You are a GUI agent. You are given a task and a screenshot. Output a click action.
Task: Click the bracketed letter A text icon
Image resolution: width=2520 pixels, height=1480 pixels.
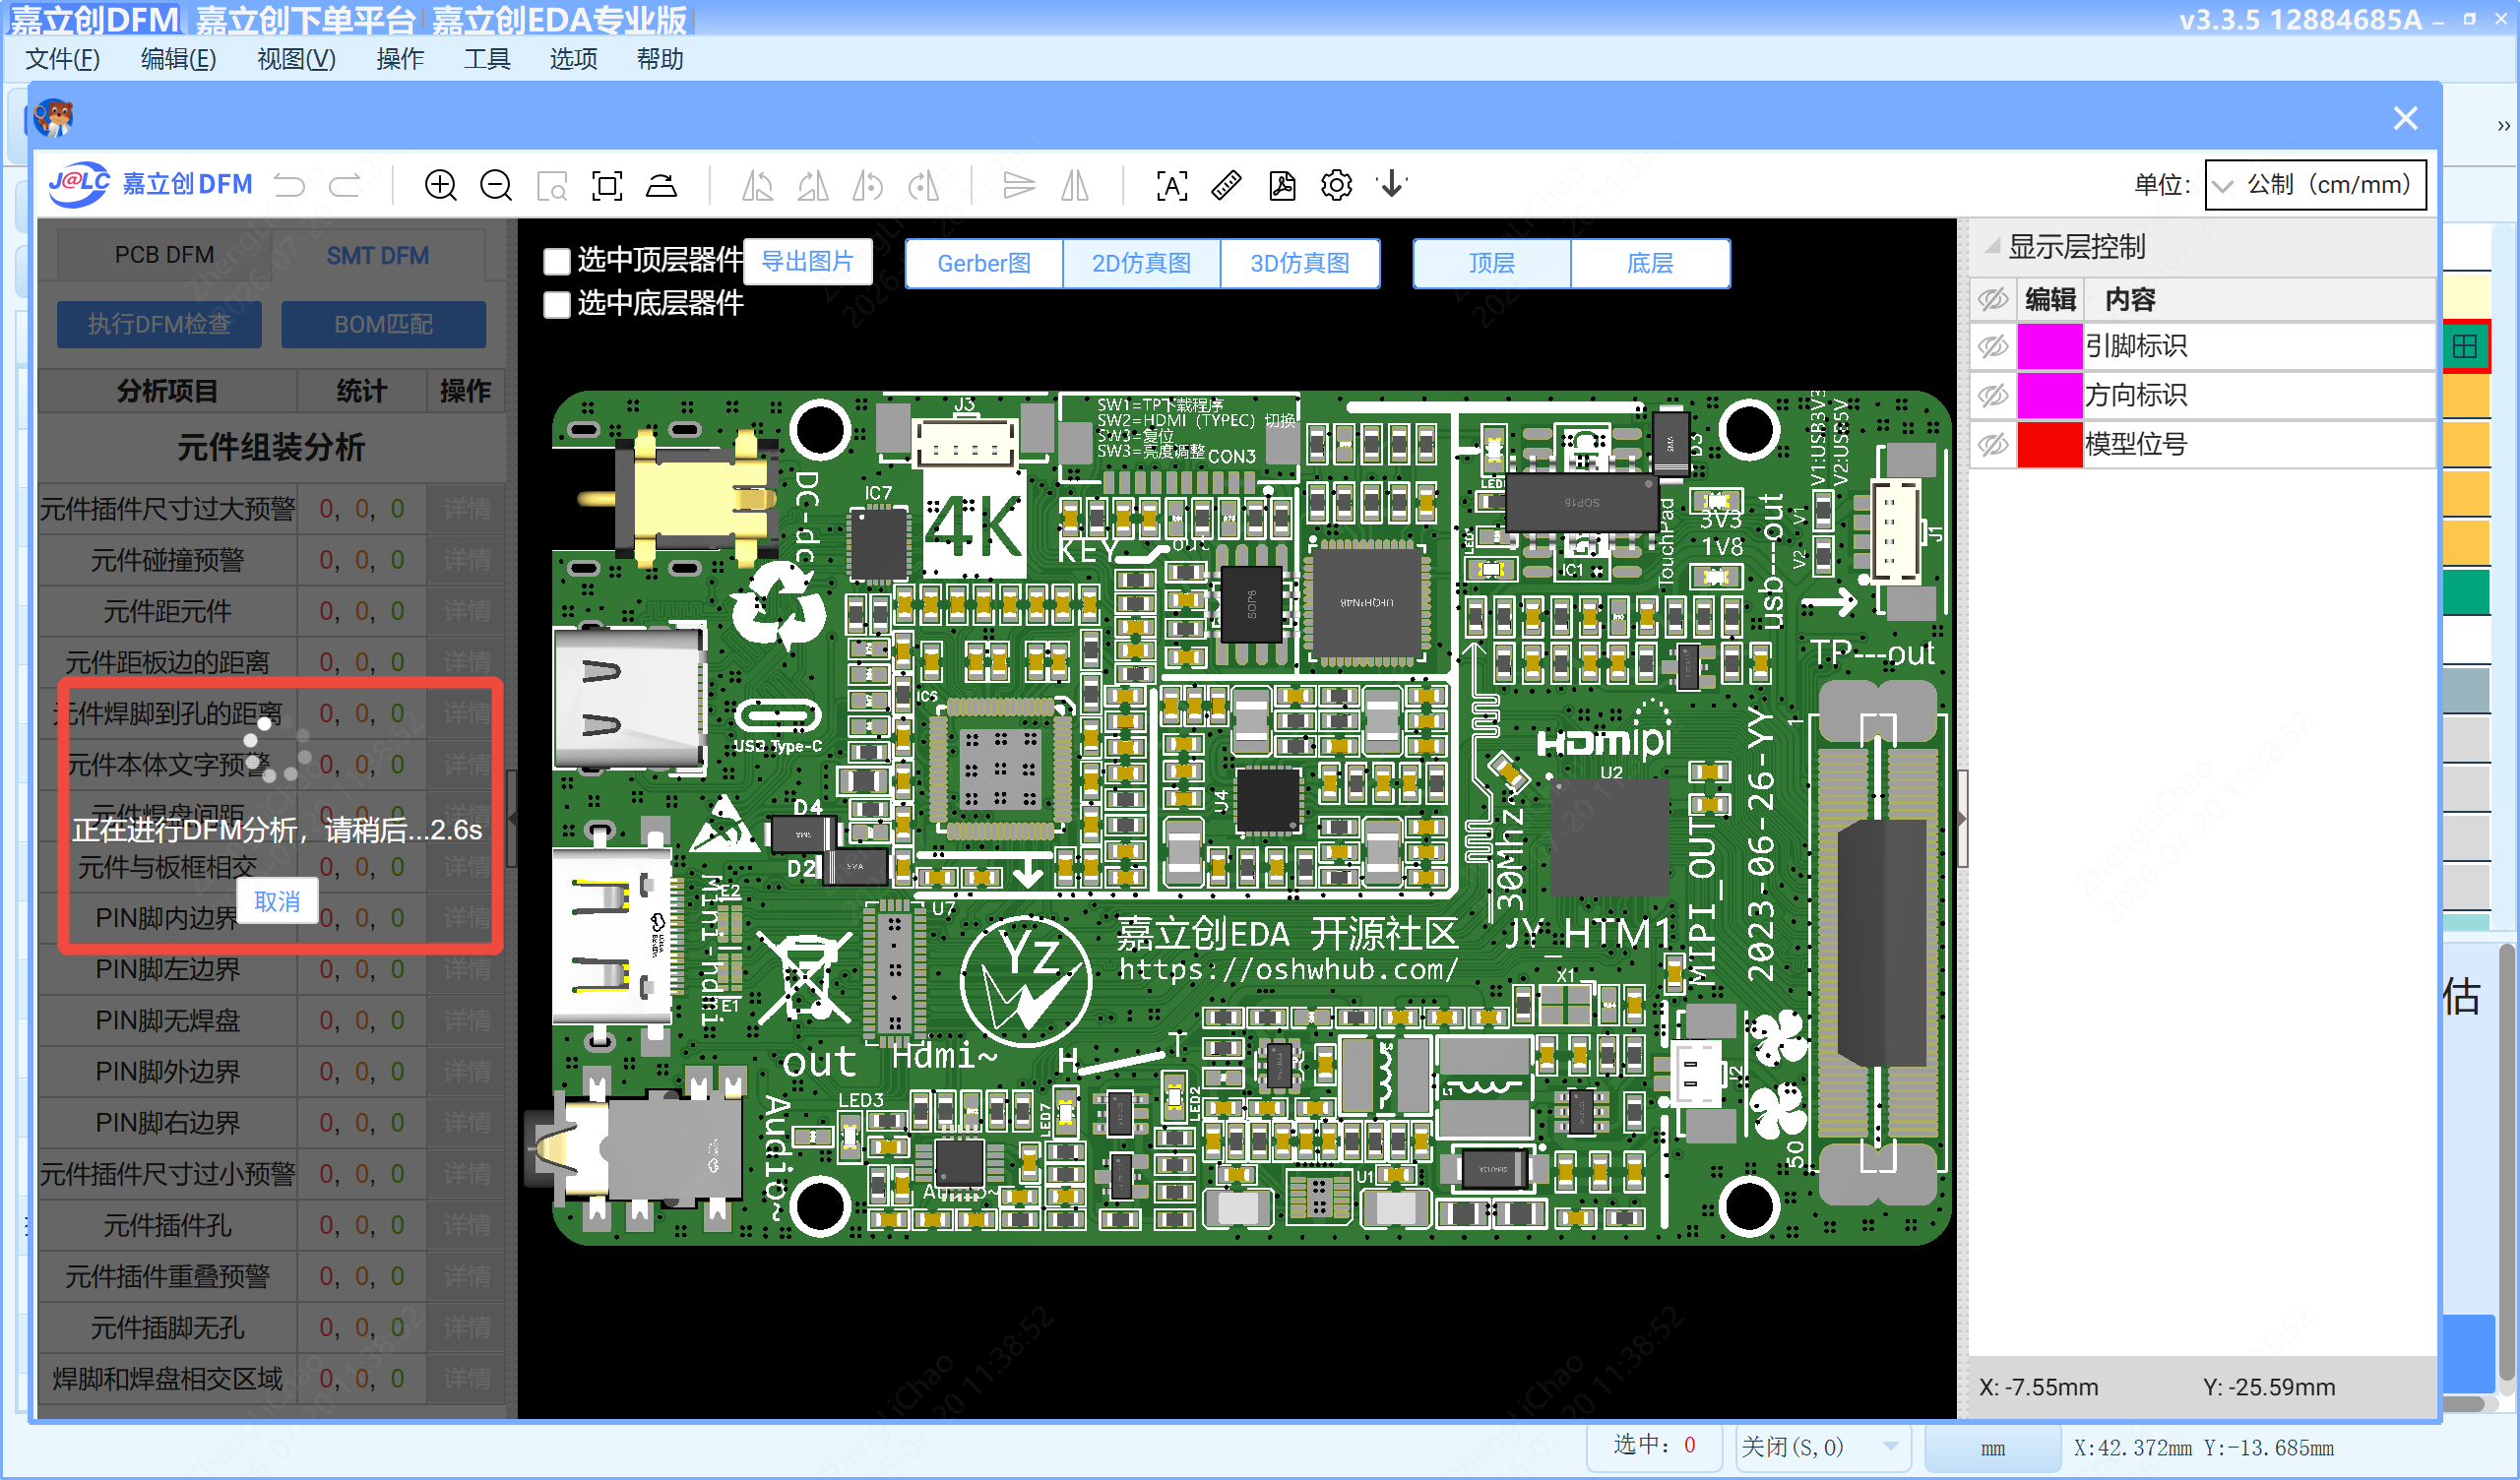pyautogui.click(x=1172, y=185)
